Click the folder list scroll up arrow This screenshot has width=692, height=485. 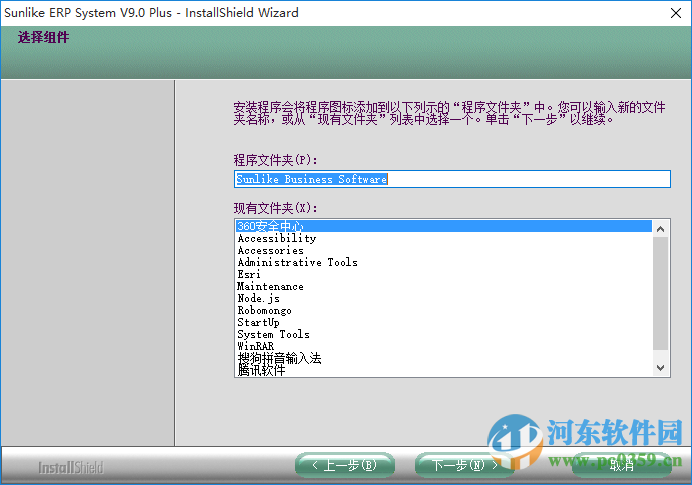click(x=660, y=229)
